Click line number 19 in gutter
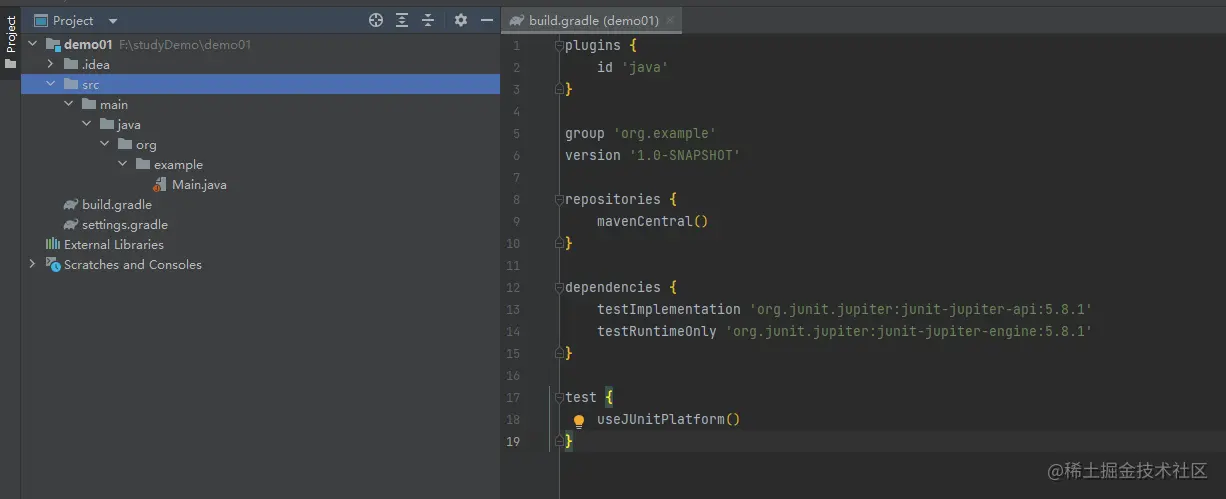The height and width of the screenshot is (499, 1226). 513,441
